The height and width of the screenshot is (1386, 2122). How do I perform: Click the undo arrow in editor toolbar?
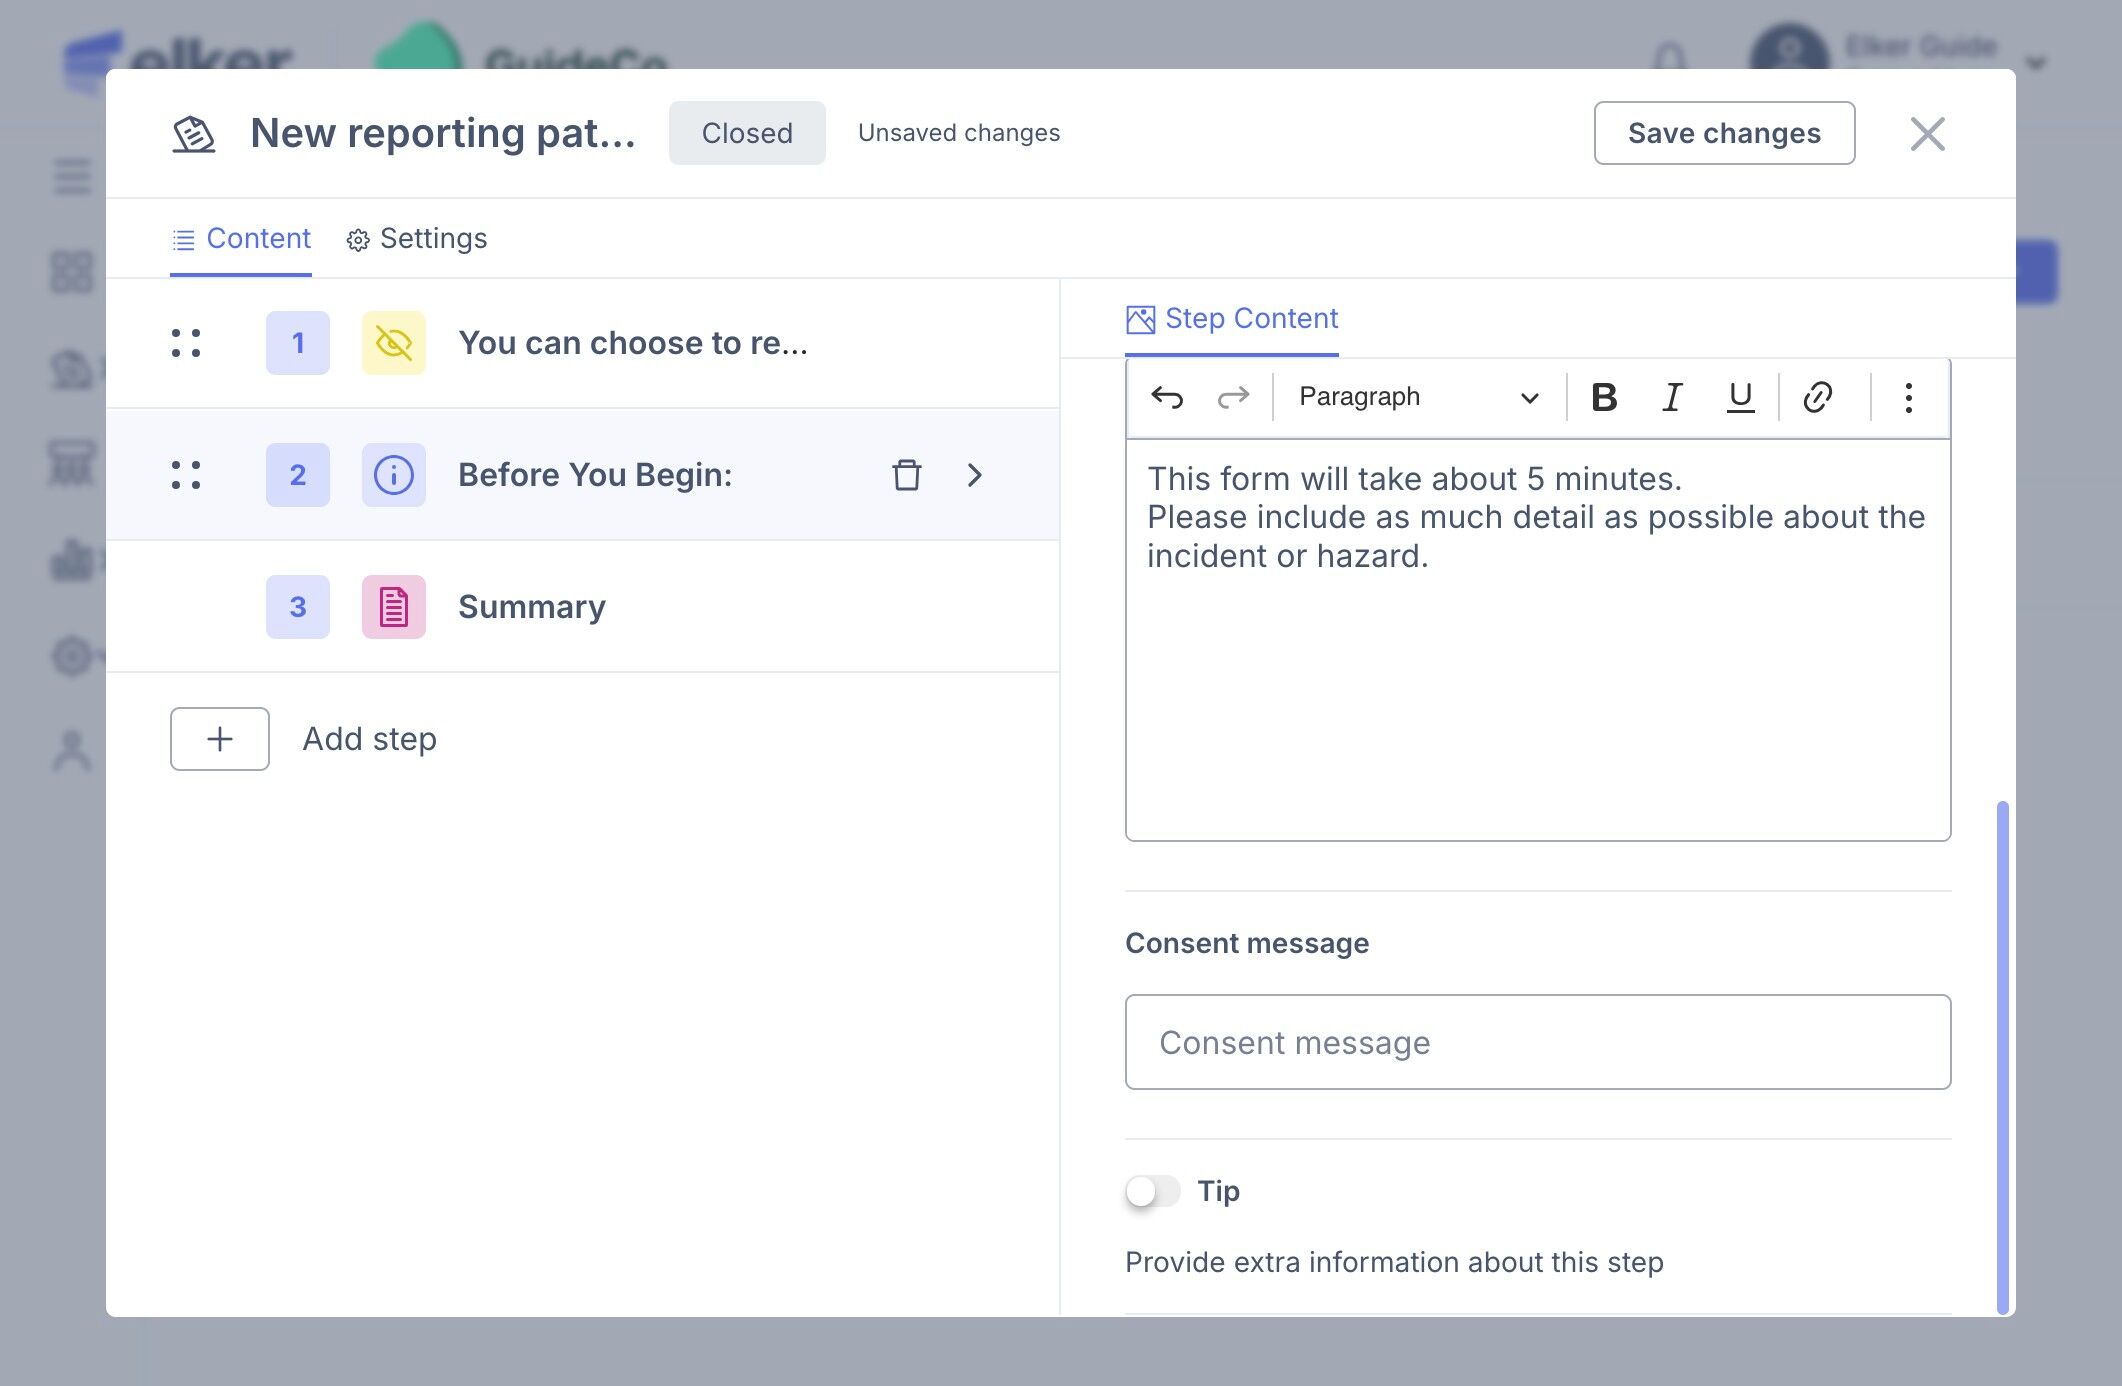pos(1166,397)
